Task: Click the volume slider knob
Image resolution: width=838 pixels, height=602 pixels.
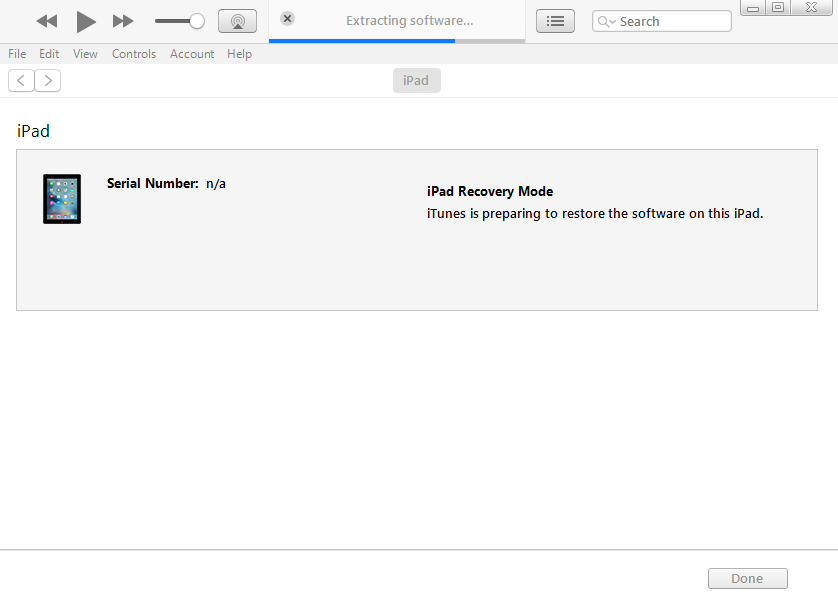Action: coord(197,21)
